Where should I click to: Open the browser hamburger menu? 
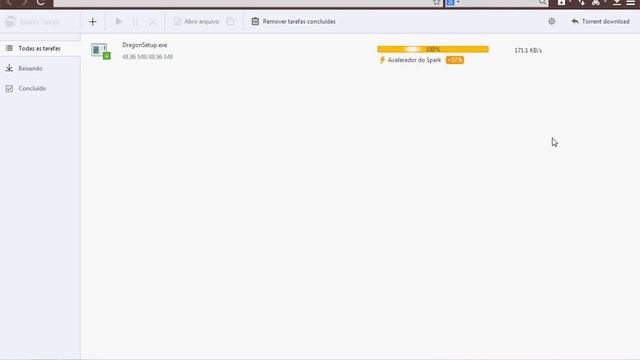631,2
